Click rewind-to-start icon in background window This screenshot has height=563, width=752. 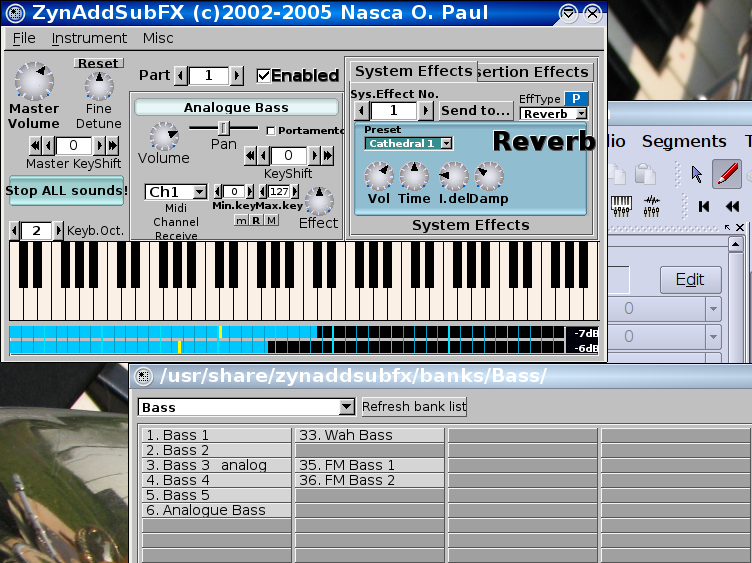(x=704, y=207)
